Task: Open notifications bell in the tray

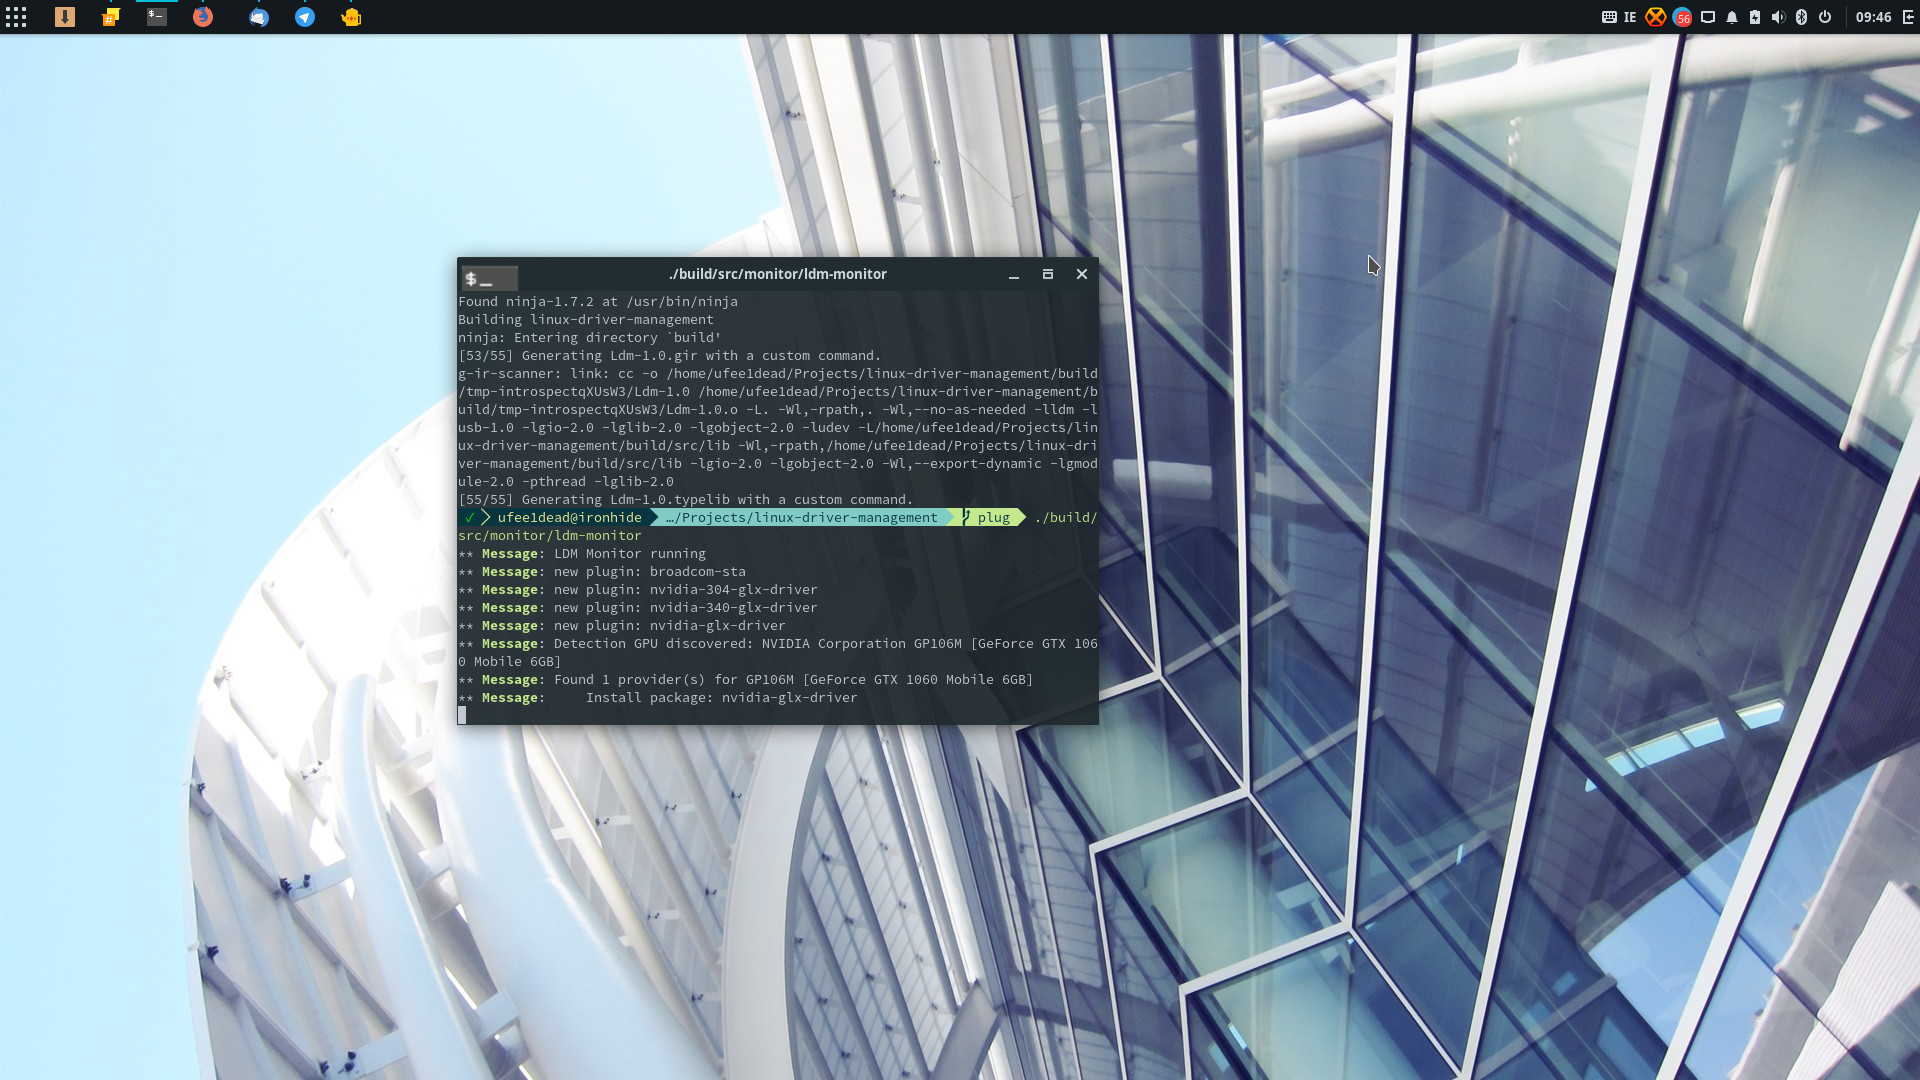Action: coord(1732,17)
